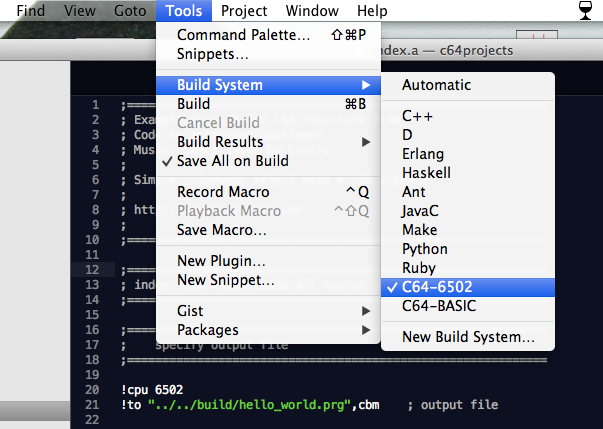Screen dimensions: 603x429
Task: Select Automatic build system
Action: (468, 85)
